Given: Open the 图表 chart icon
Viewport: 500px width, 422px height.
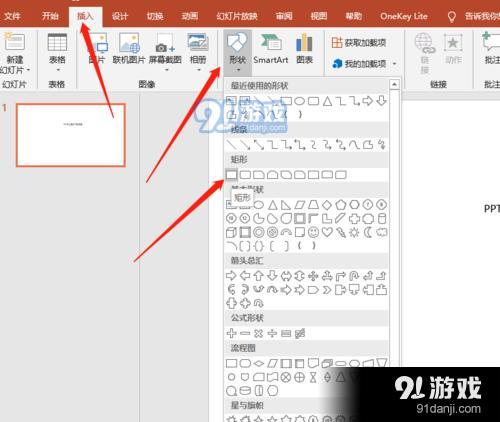Looking at the screenshot, I should click(x=304, y=49).
